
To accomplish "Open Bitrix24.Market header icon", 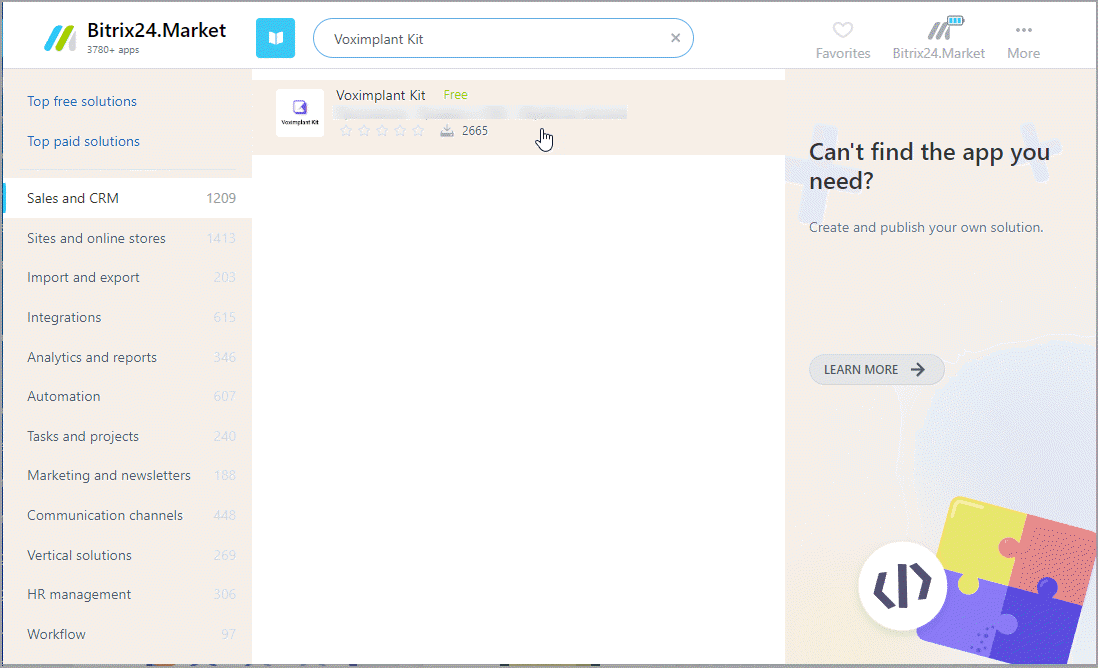I will click(x=945, y=29).
